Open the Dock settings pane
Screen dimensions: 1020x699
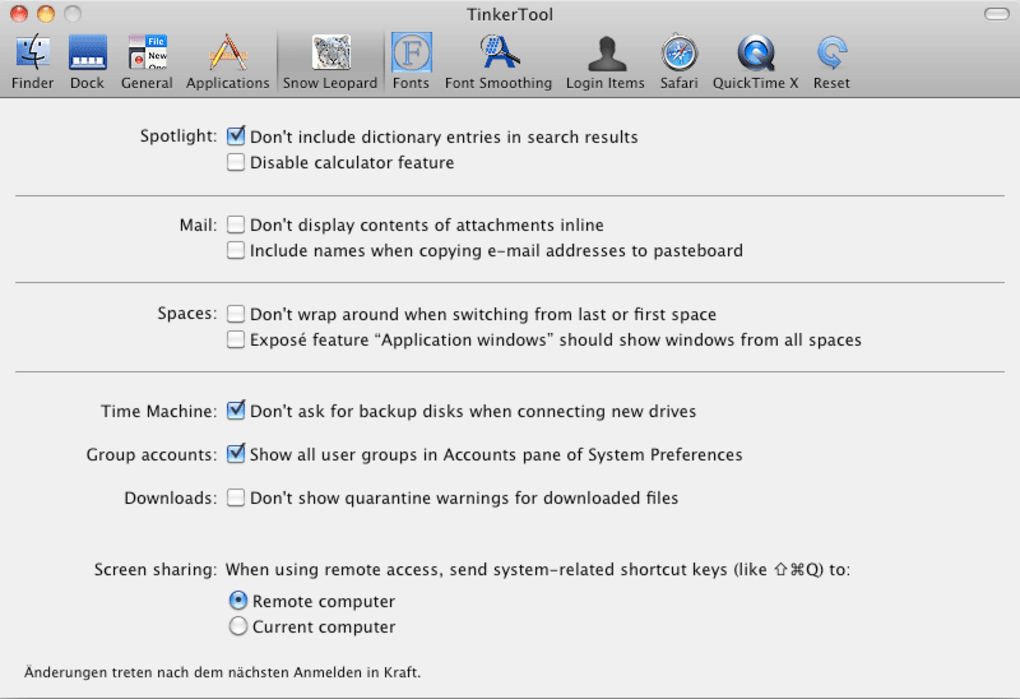pos(87,62)
